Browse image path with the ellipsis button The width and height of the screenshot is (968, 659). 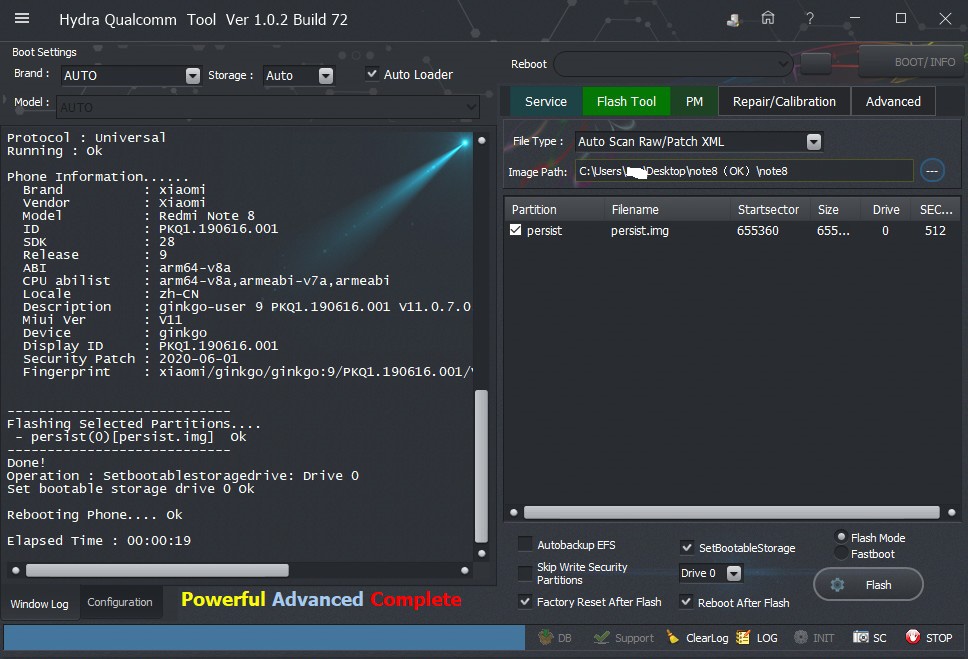tap(931, 171)
